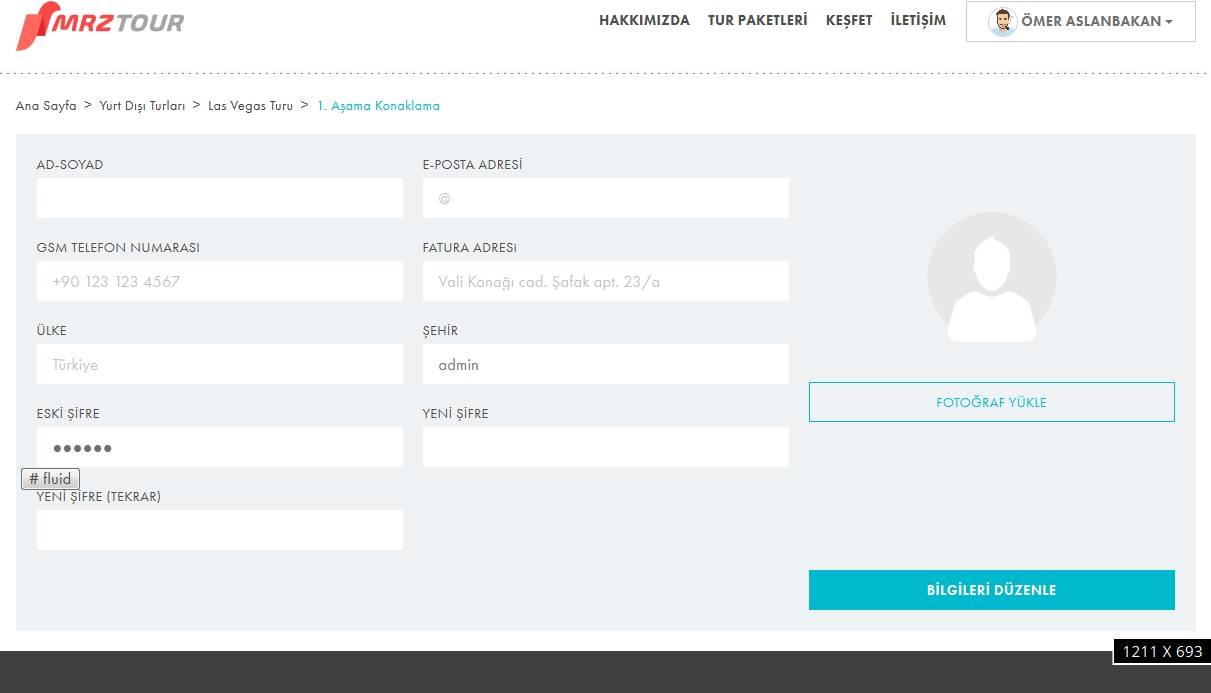Click the user avatar icon in header
Viewport: 1211px width, 693px height.
click(x=1002, y=21)
